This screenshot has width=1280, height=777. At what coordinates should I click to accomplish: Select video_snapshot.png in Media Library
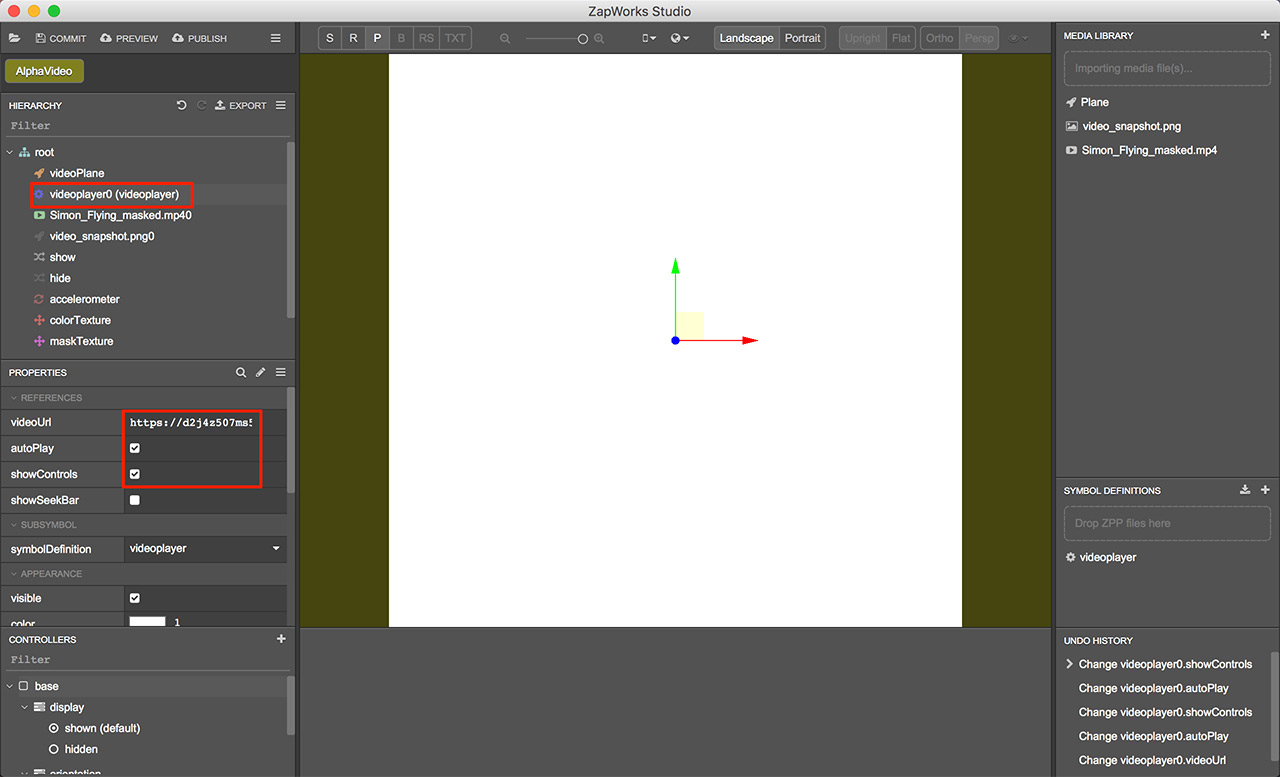[1131, 126]
